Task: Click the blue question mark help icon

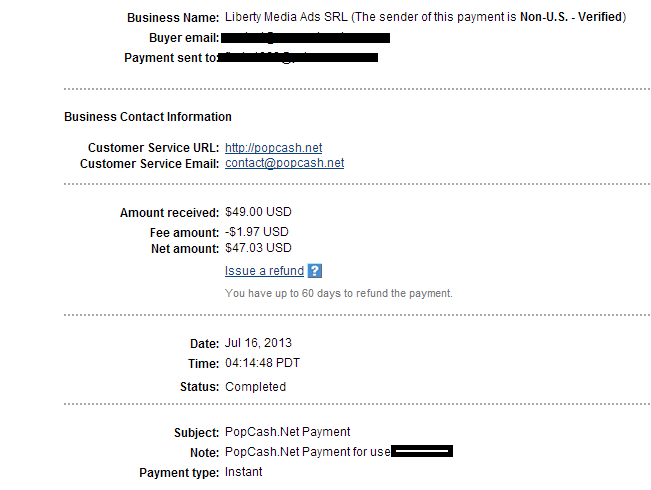Action: point(315,271)
